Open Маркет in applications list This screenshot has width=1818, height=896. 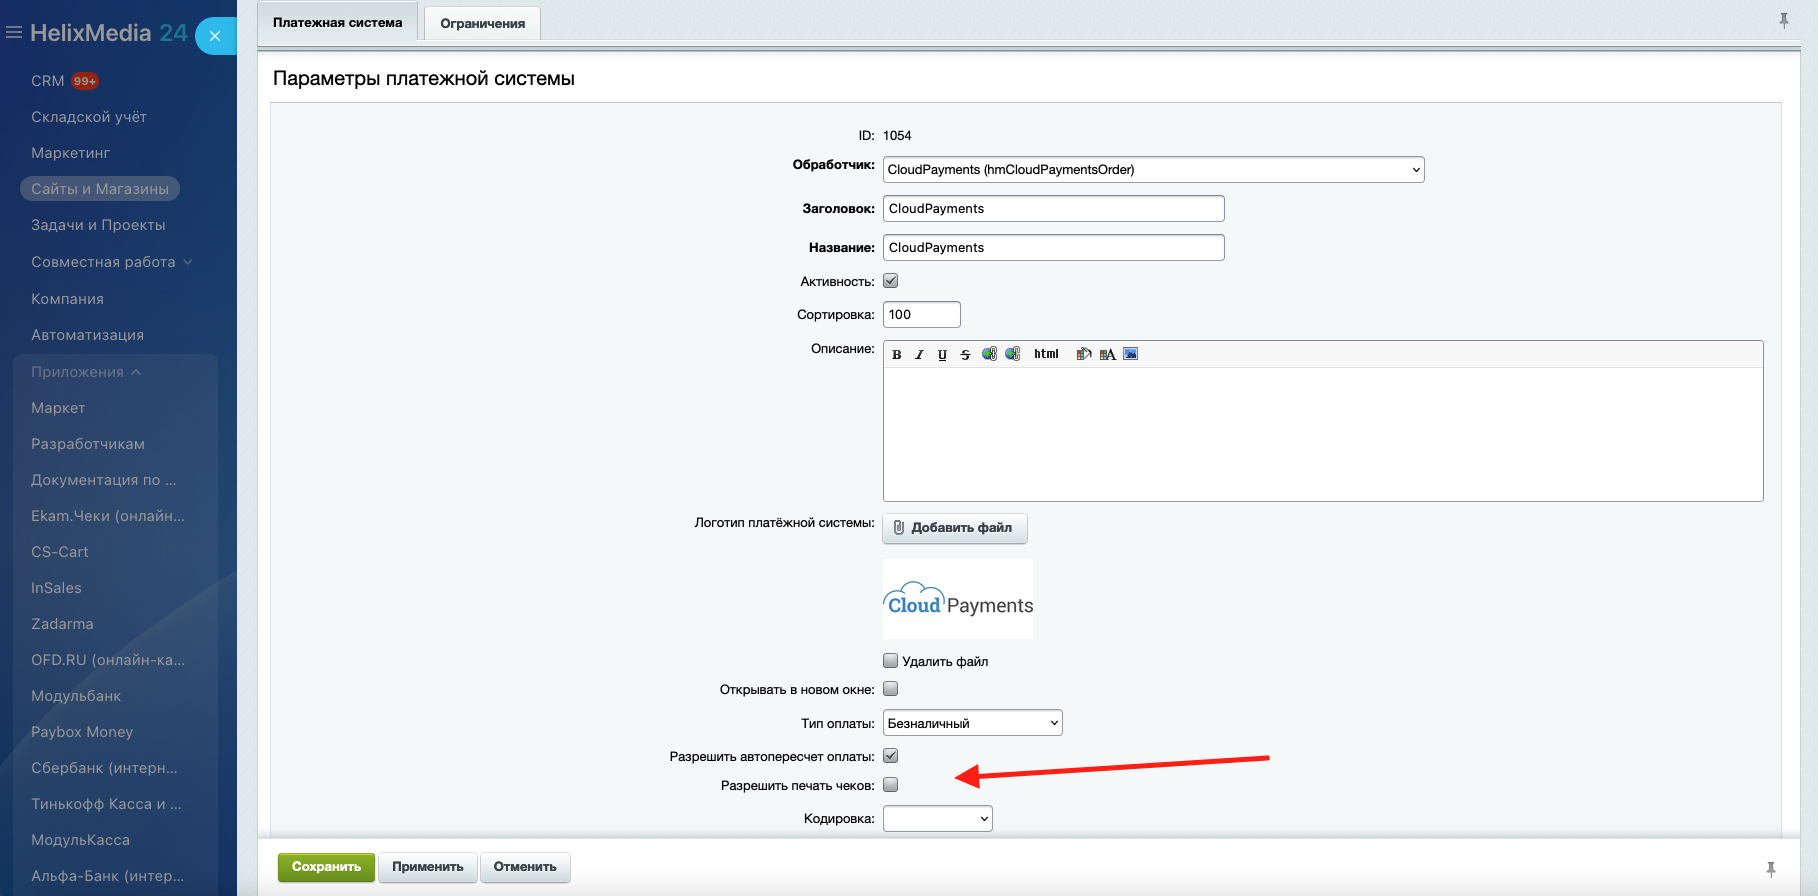[x=58, y=408]
